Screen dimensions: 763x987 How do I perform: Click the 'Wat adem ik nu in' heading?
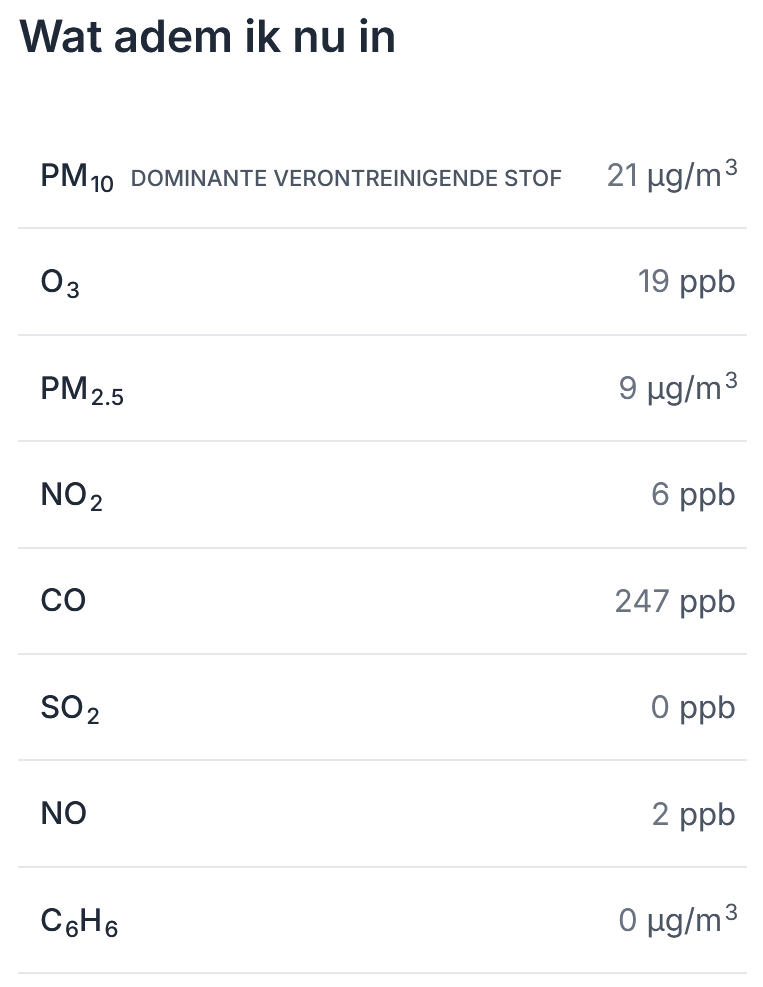207,37
